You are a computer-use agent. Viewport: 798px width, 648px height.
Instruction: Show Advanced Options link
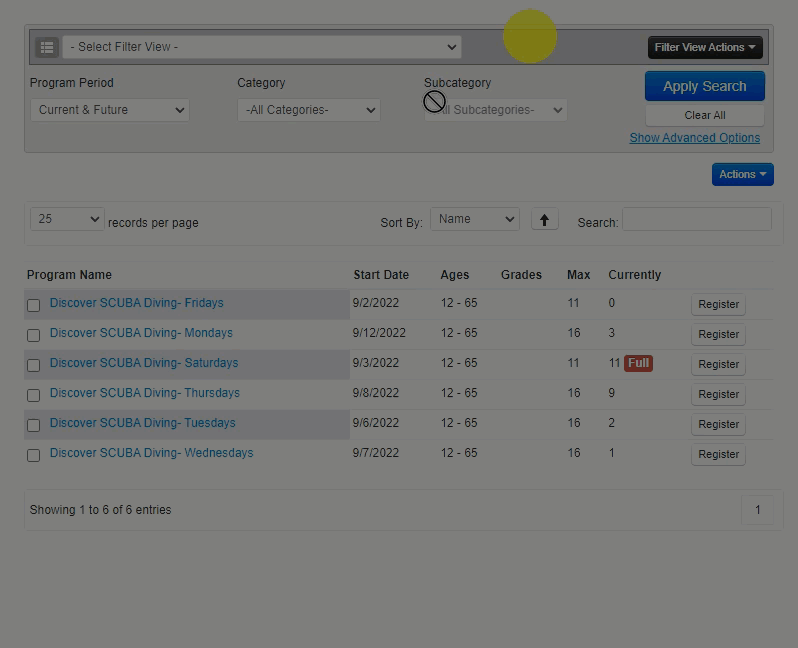coord(694,138)
